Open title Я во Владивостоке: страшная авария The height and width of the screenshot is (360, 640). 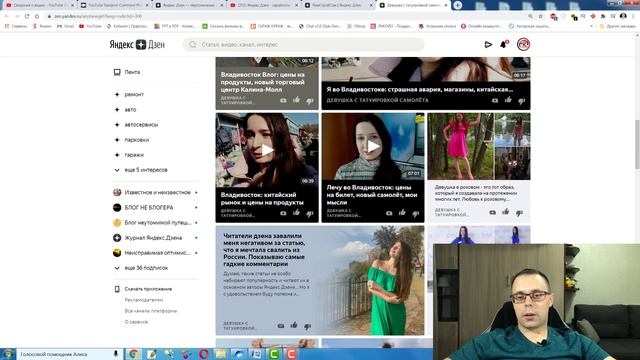pos(420,89)
